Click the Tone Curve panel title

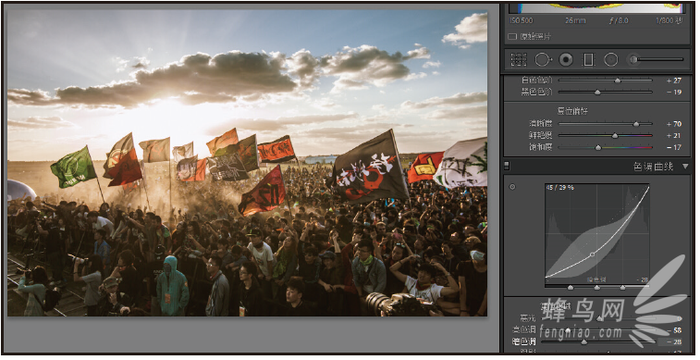coord(653,167)
